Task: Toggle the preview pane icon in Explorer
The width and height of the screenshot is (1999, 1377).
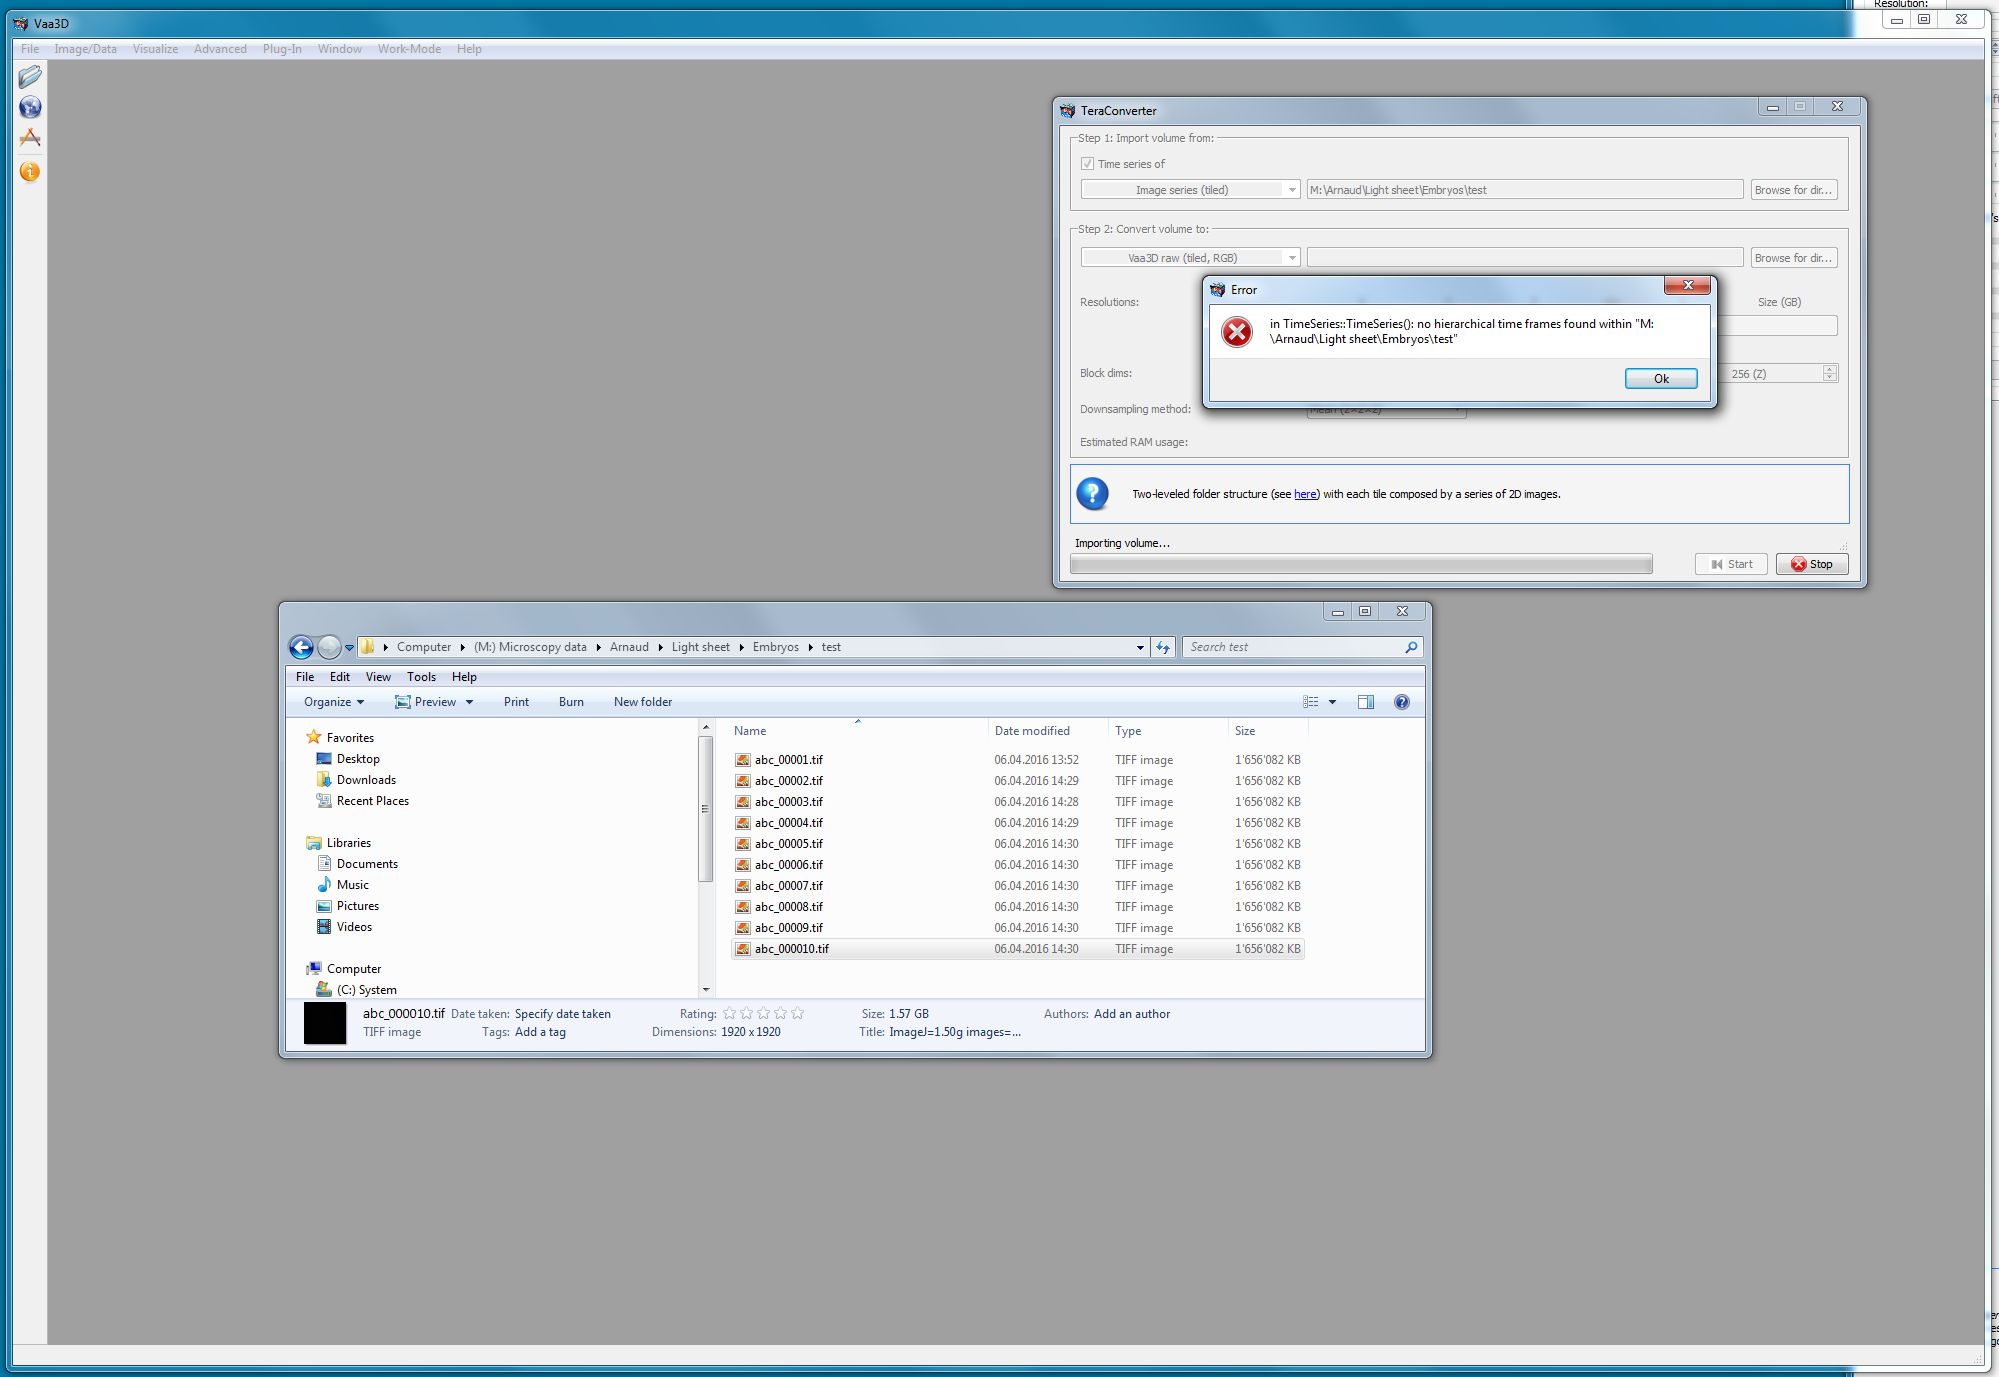Action: [x=1366, y=702]
